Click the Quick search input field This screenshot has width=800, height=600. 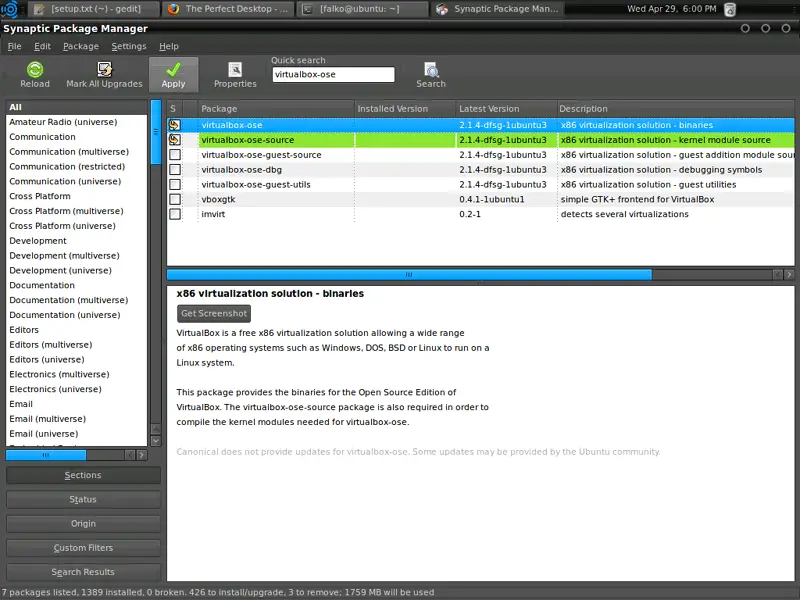click(x=333, y=74)
